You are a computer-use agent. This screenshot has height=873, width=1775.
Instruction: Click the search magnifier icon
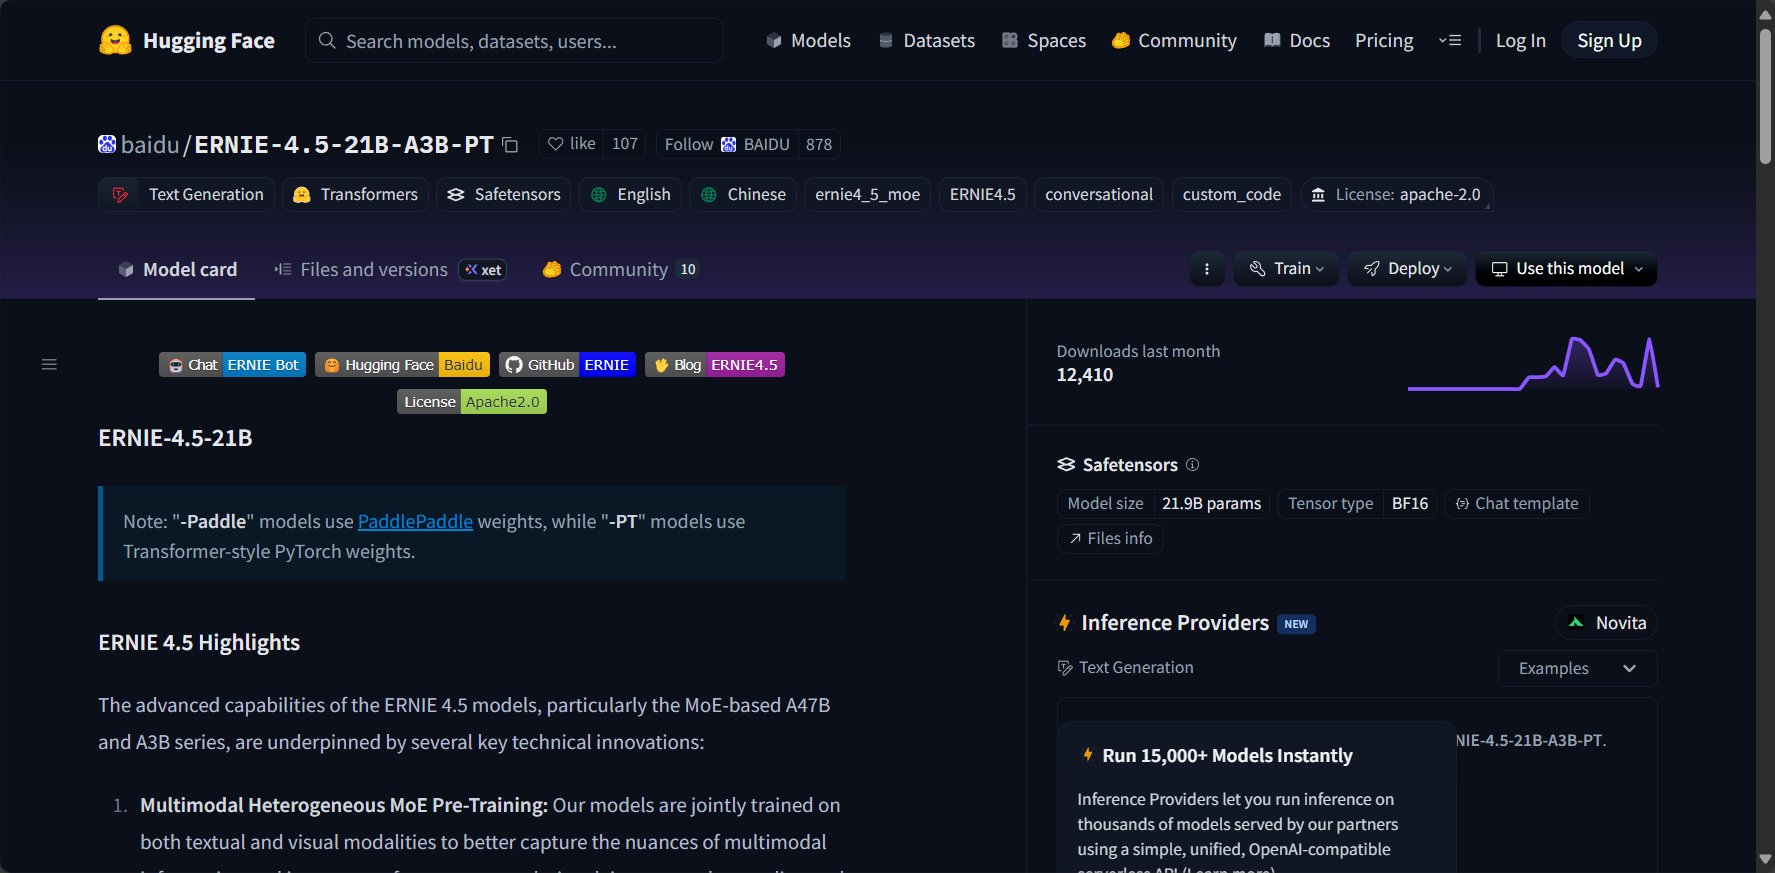[327, 41]
